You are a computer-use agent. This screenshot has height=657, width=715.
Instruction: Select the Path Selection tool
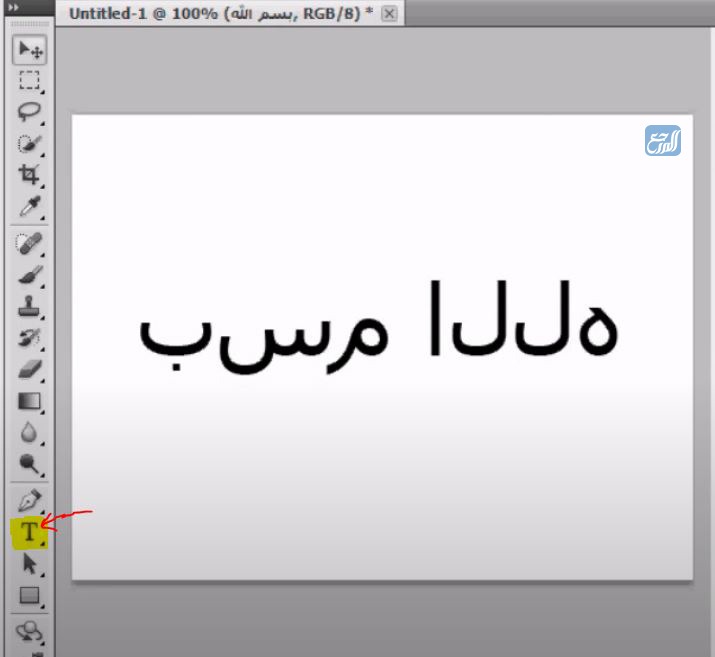[x=30, y=564]
